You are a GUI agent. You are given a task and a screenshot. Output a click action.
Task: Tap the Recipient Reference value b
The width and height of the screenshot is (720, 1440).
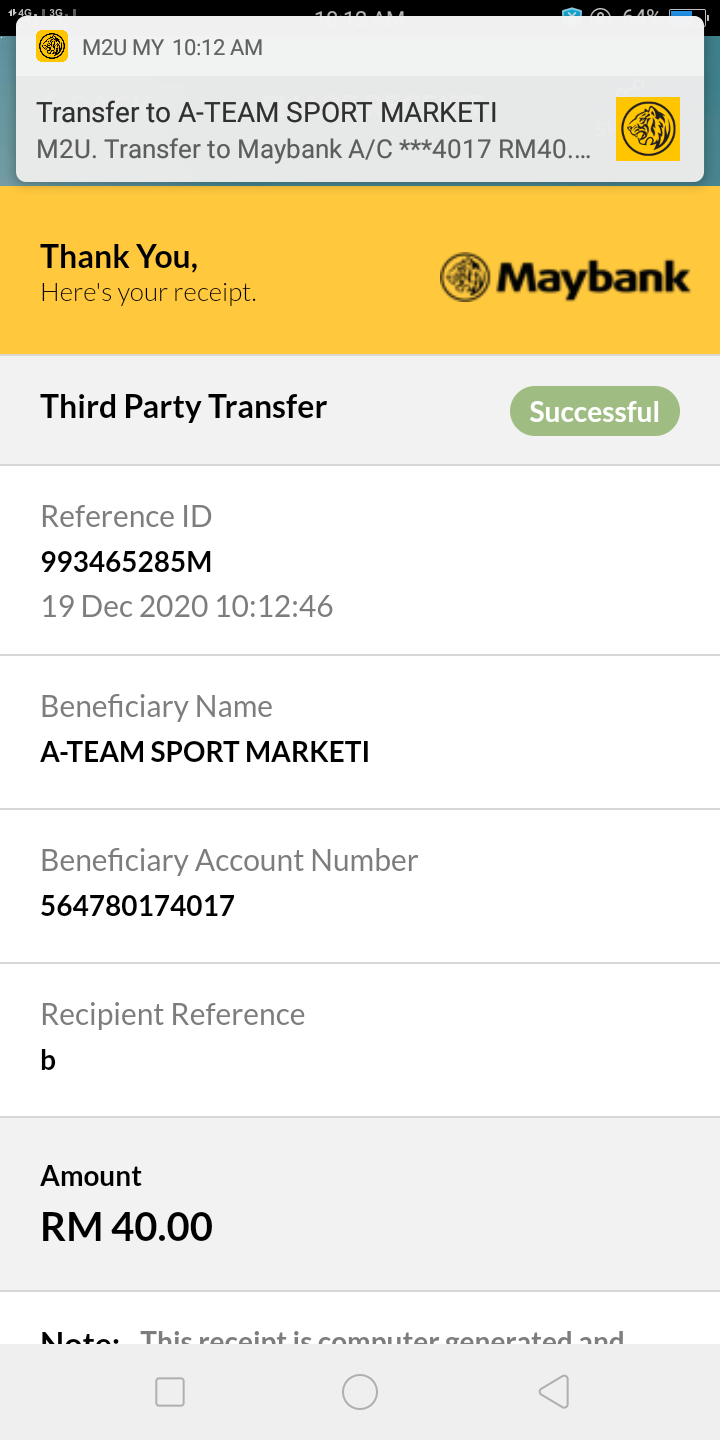[48, 1060]
